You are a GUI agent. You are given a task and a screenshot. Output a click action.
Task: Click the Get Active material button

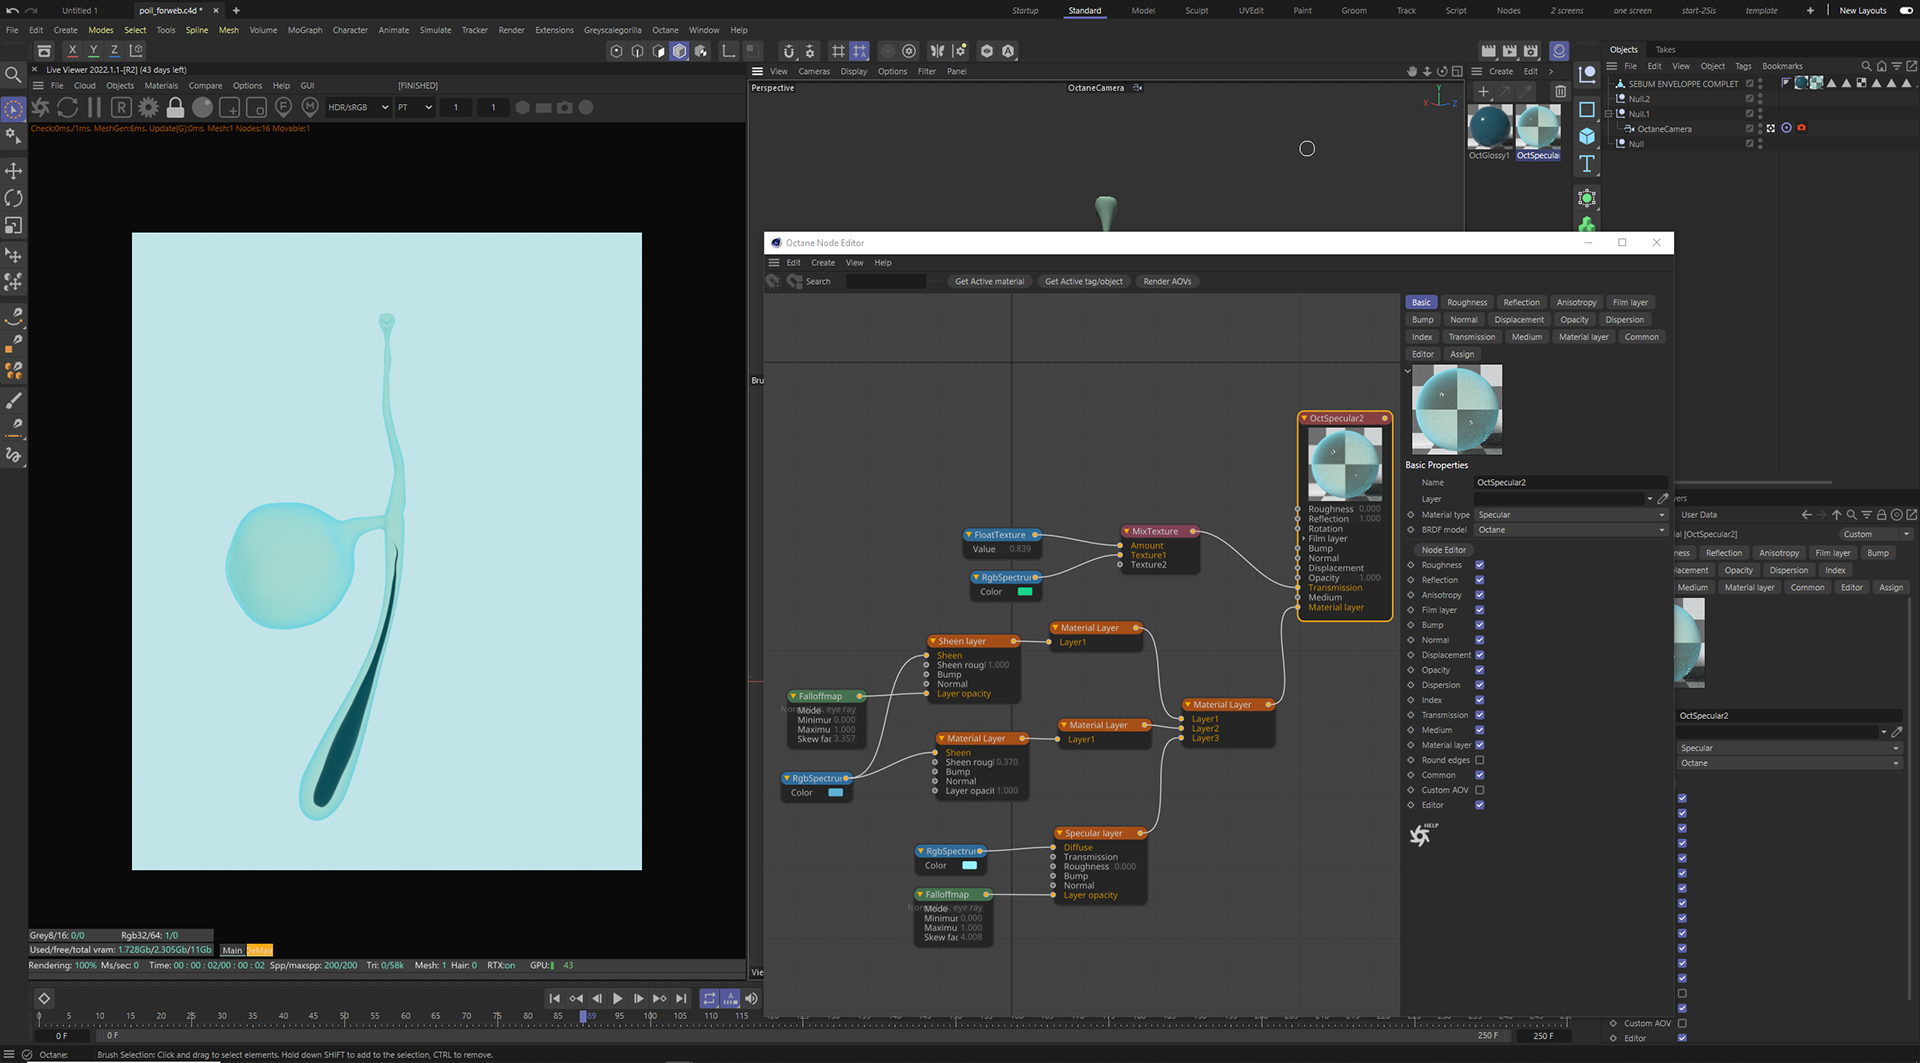click(x=989, y=282)
